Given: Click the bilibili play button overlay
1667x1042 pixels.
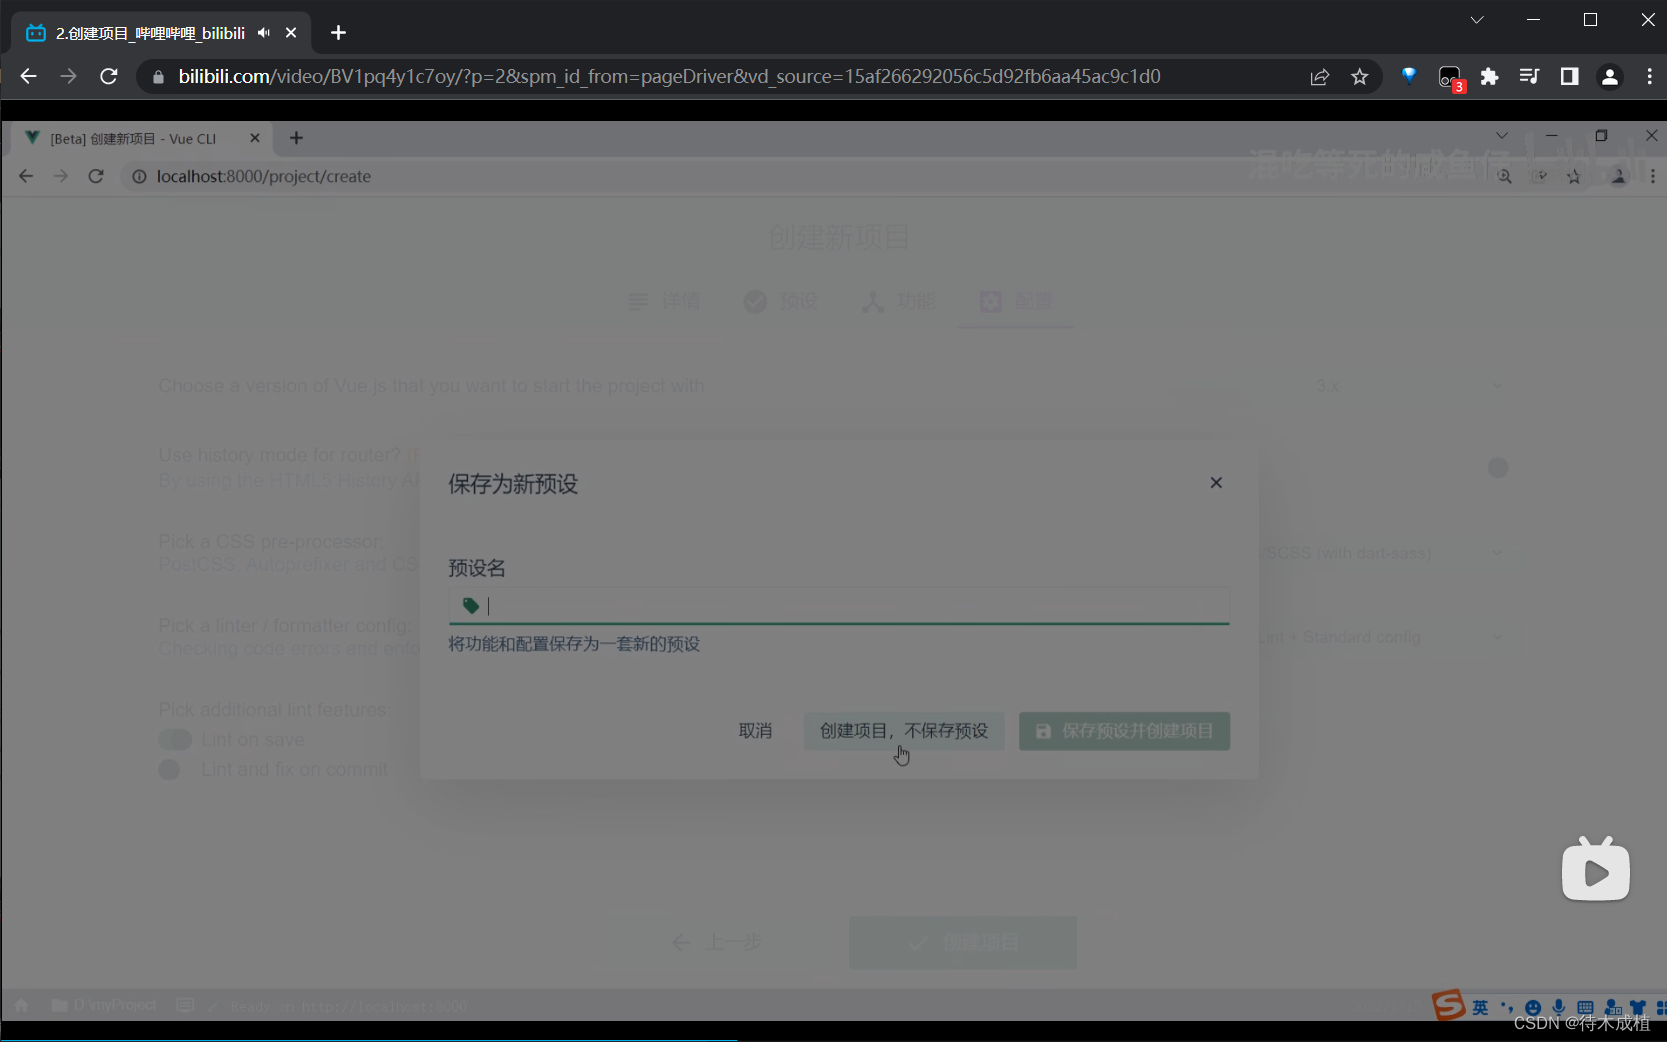Looking at the screenshot, I should pos(1596,870).
